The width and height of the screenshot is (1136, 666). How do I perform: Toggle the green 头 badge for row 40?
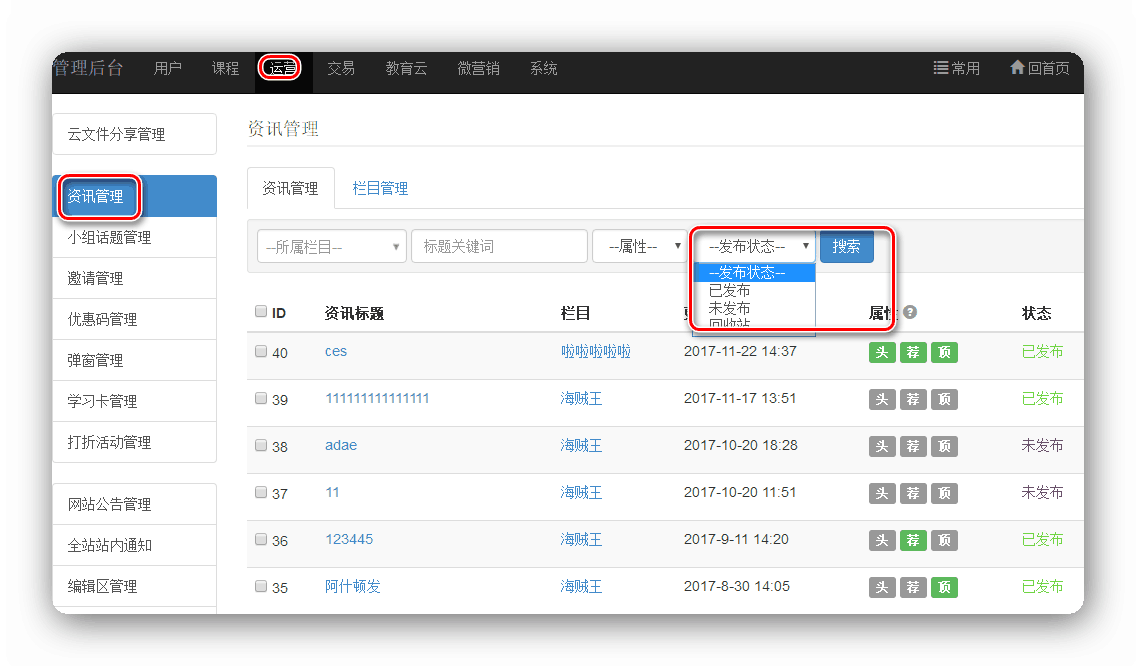[881, 352]
